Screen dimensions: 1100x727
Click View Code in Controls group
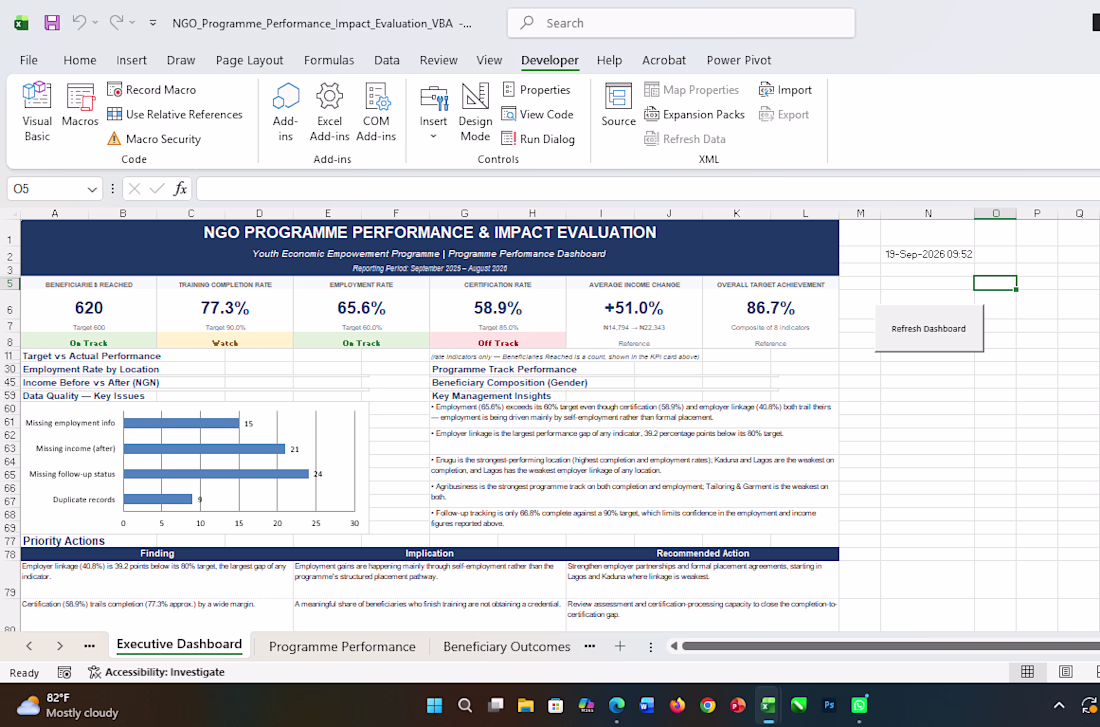tap(537, 114)
